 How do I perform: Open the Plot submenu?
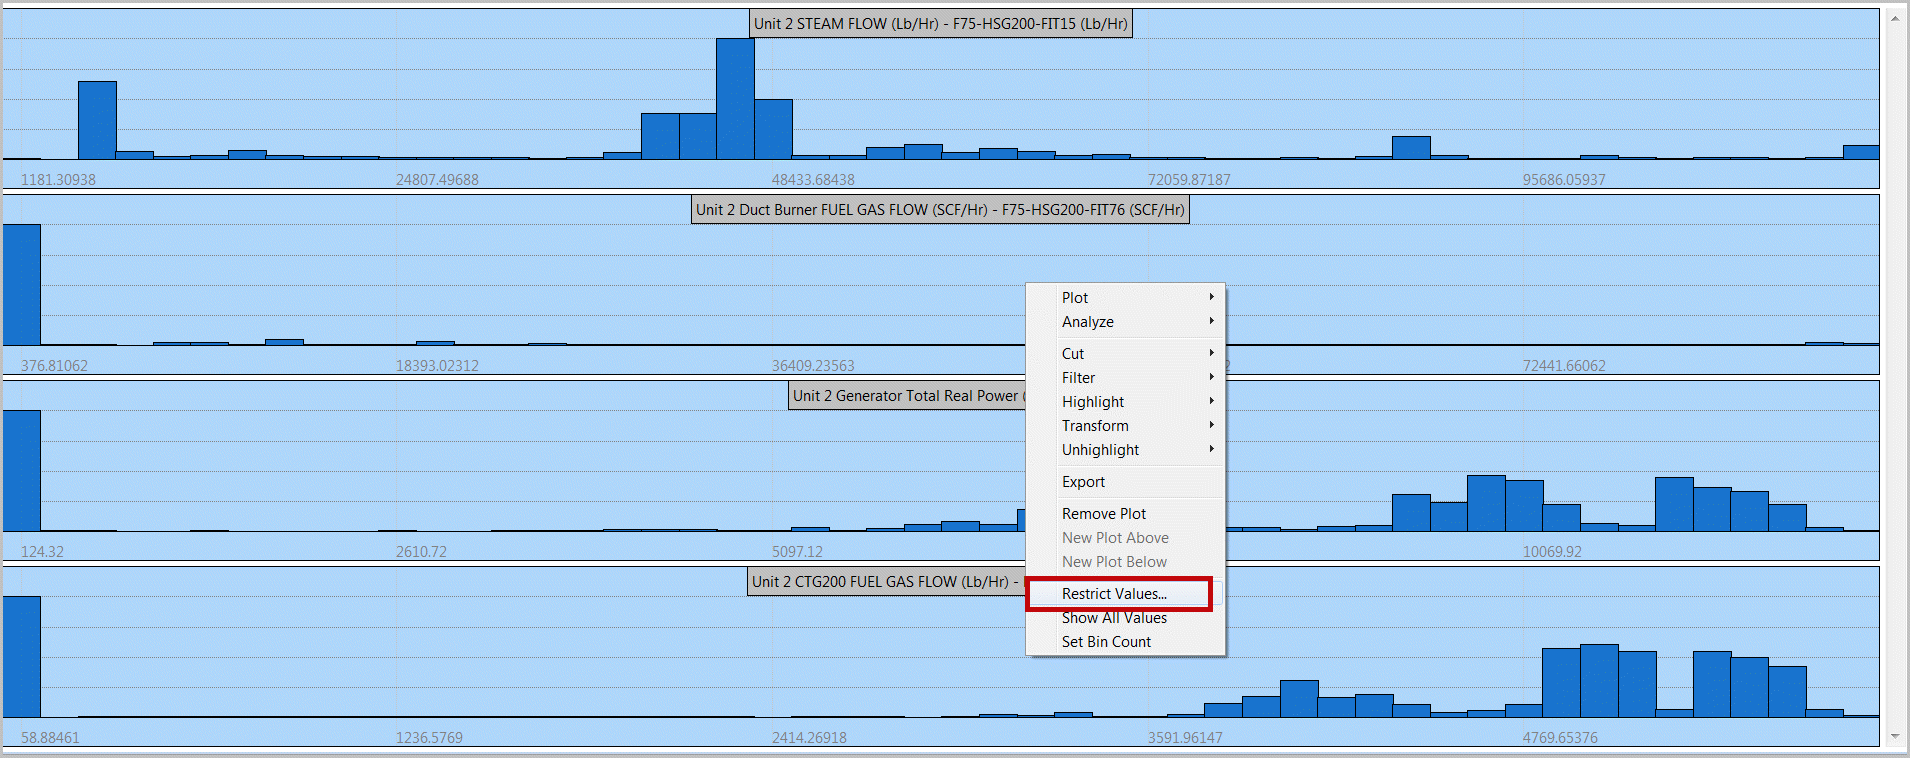click(1075, 298)
